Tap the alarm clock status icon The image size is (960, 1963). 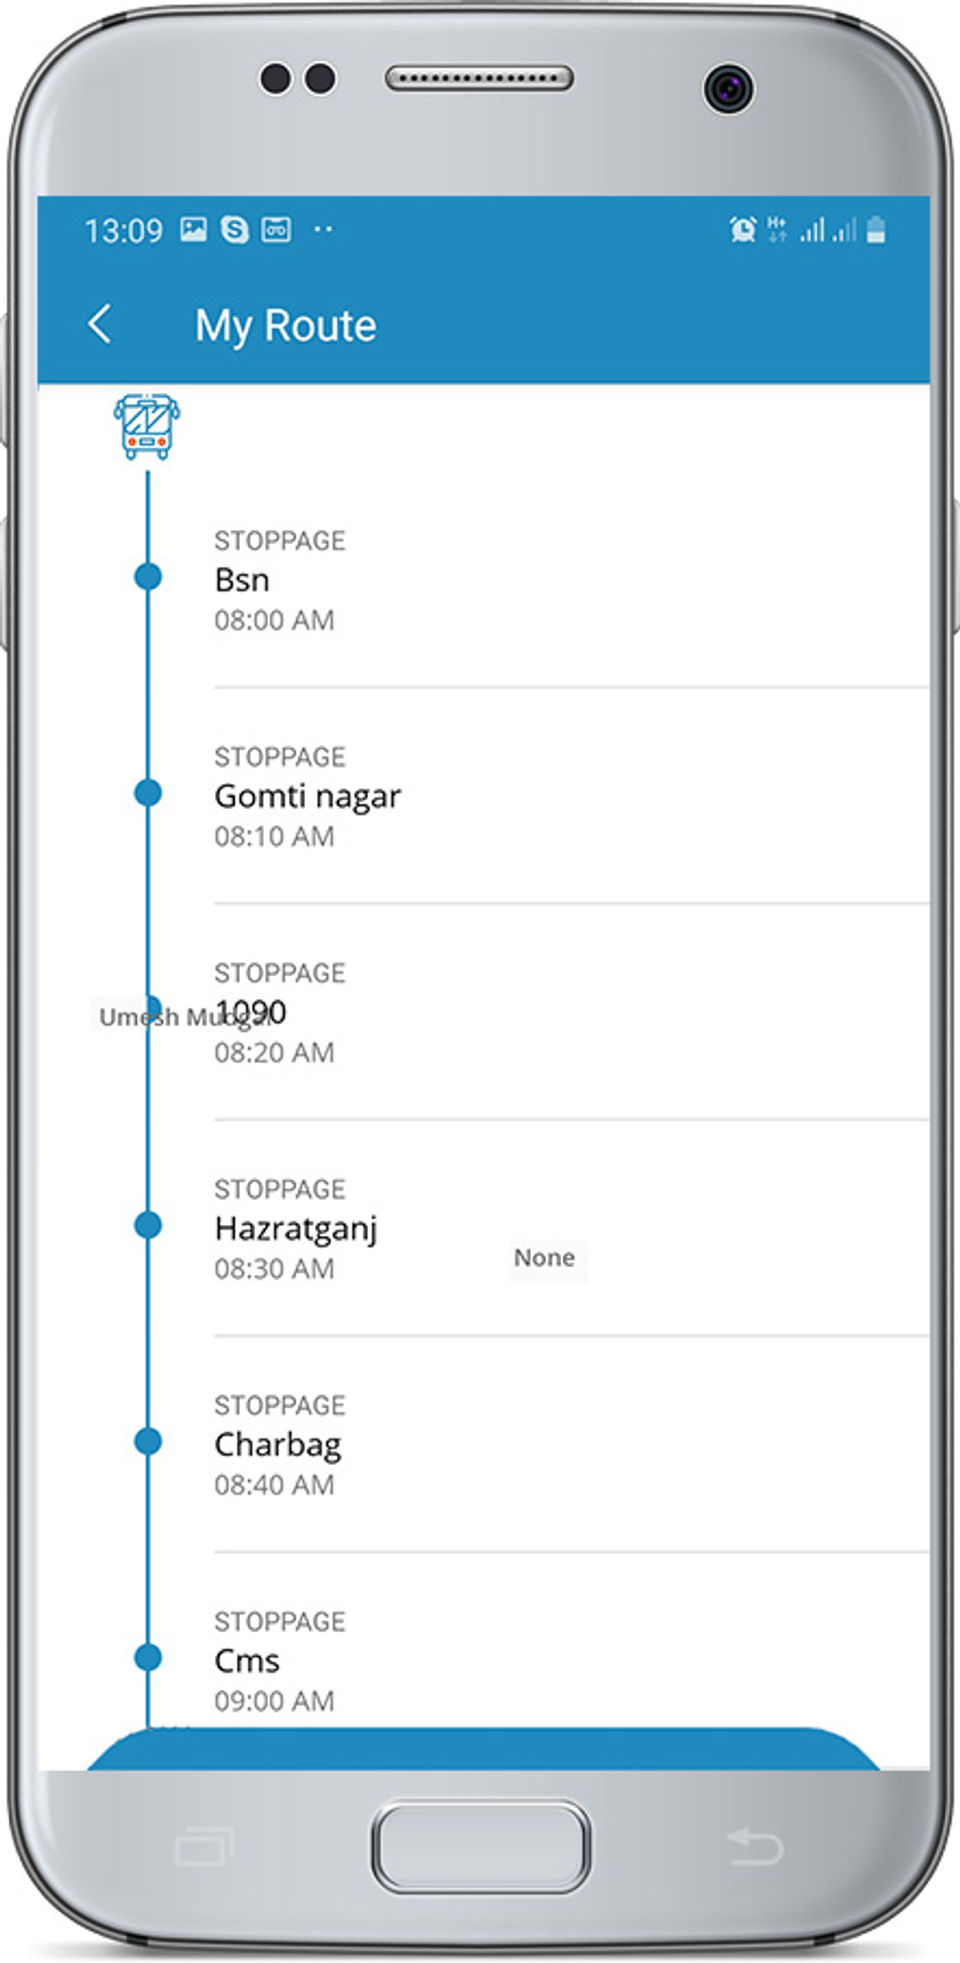[x=742, y=230]
